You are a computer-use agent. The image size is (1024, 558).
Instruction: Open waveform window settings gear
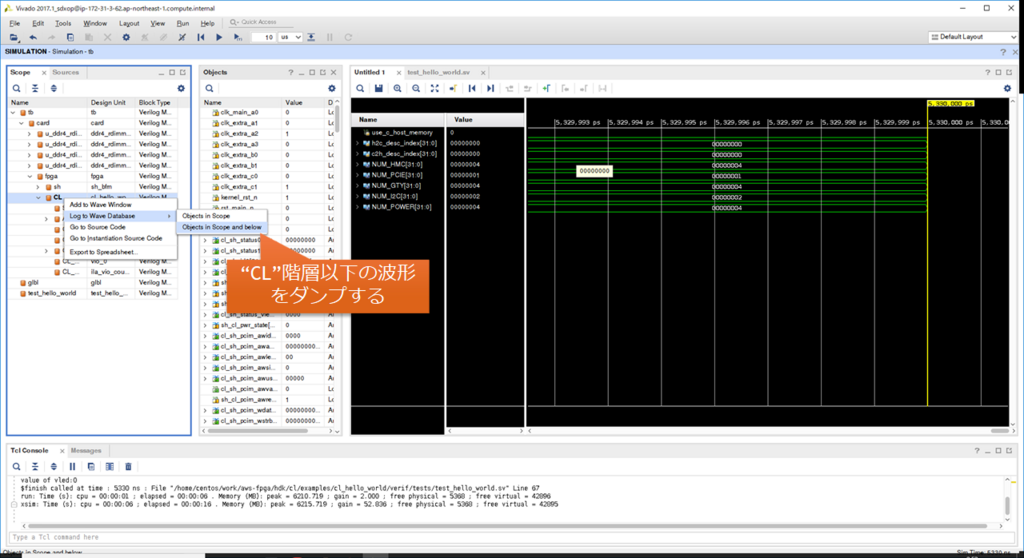coord(1007,88)
